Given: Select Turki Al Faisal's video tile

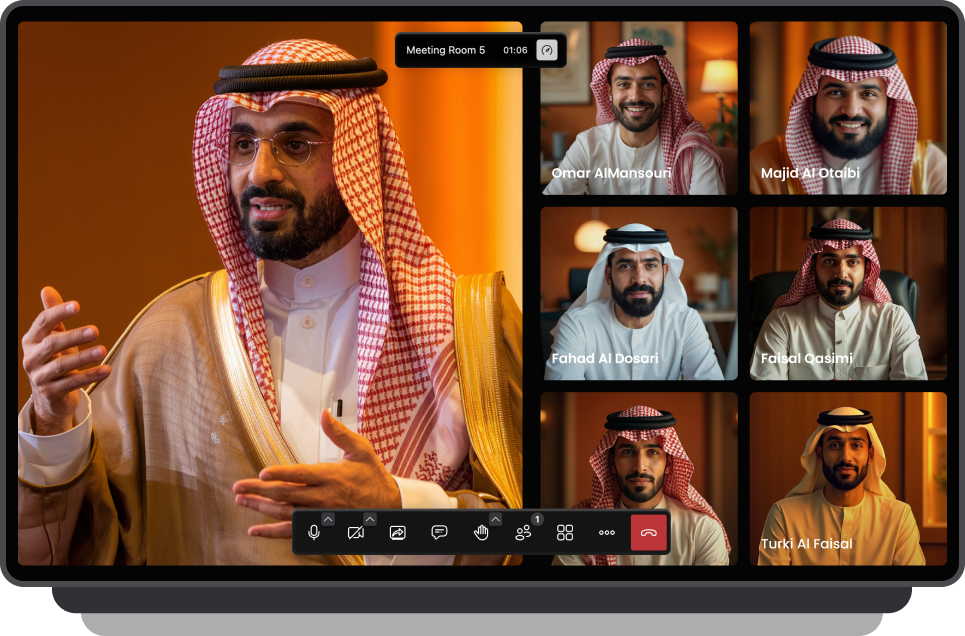Looking at the screenshot, I should click(x=848, y=478).
